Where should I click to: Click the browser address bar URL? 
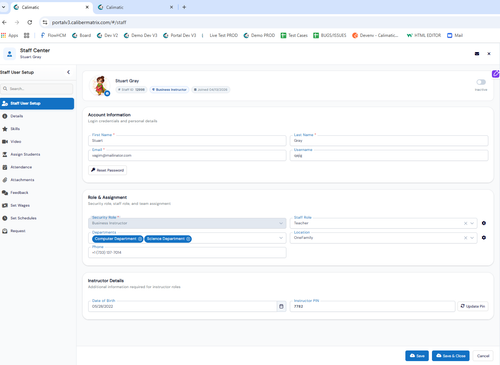click(x=89, y=22)
